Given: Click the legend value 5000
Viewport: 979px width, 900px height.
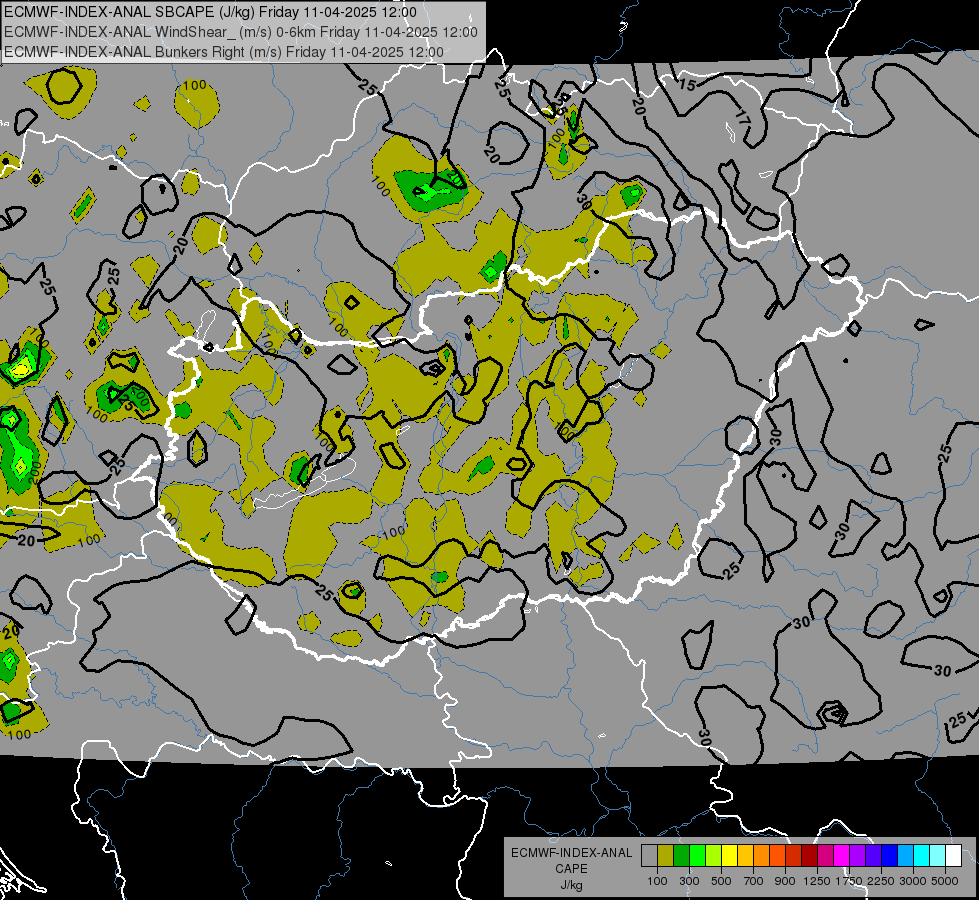Looking at the screenshot, I should (945, 881).
